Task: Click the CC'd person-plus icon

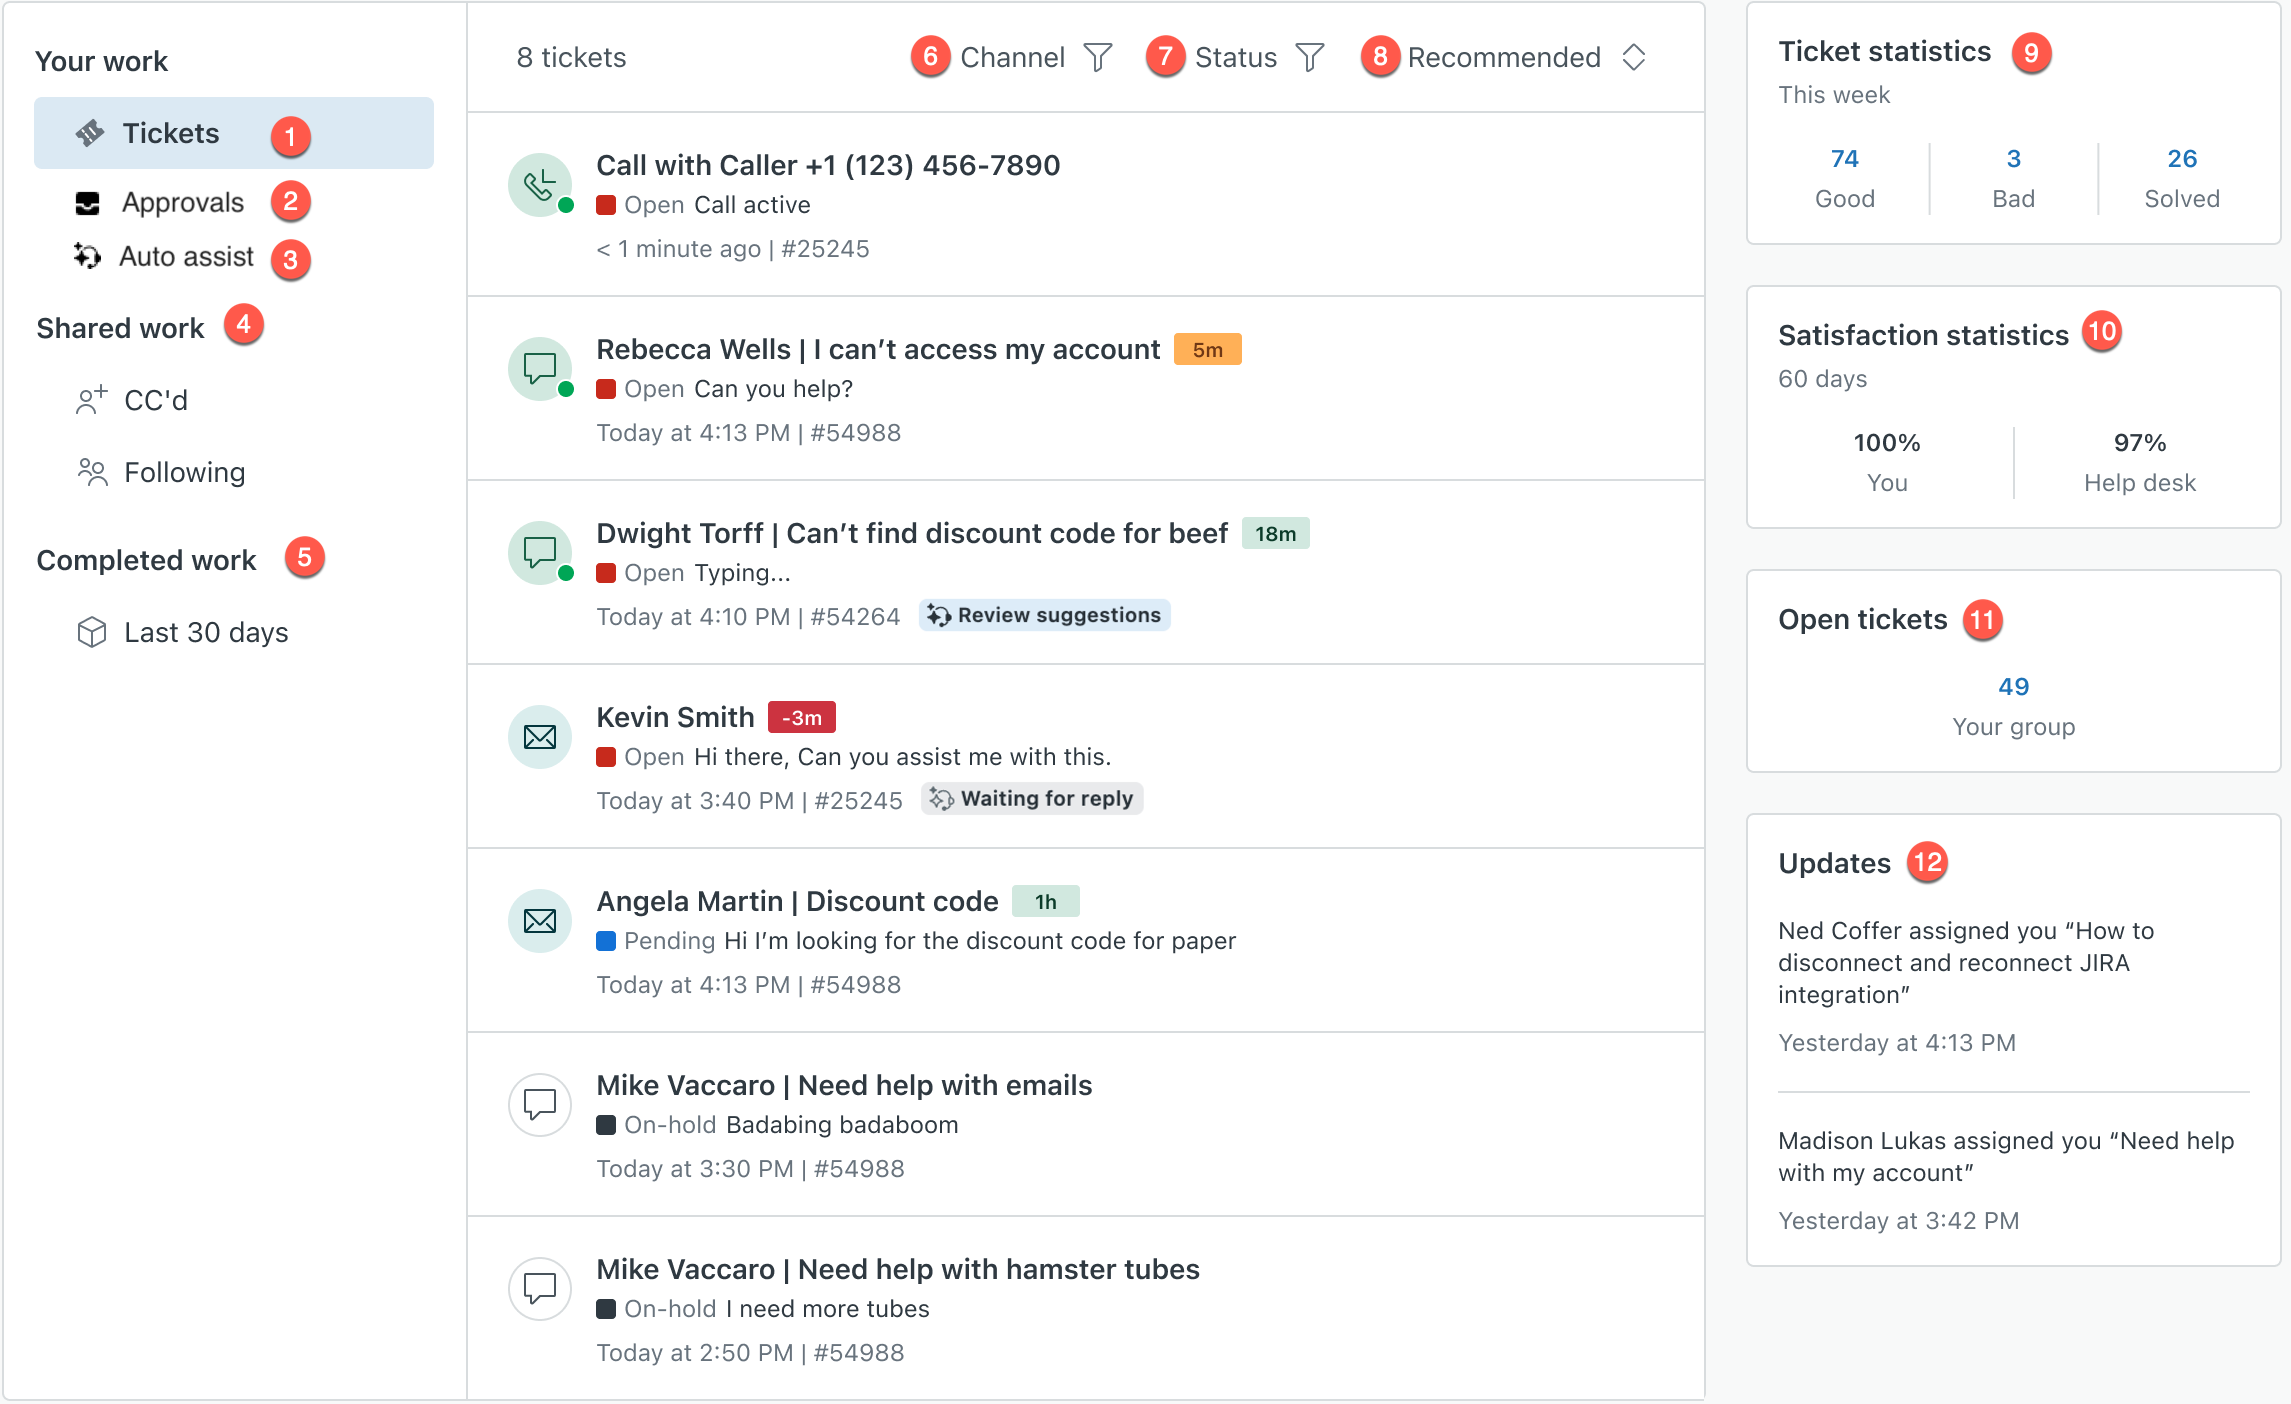Action: [92, 400]
